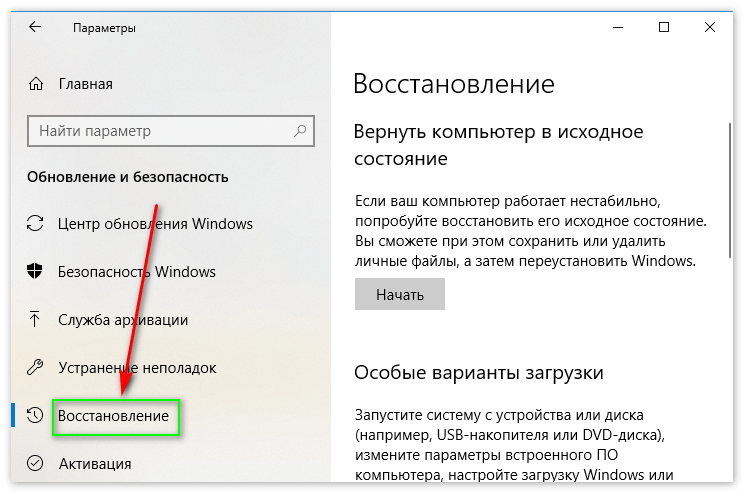Open Активация section
The image size is (744, 493).
pos(95,464)
